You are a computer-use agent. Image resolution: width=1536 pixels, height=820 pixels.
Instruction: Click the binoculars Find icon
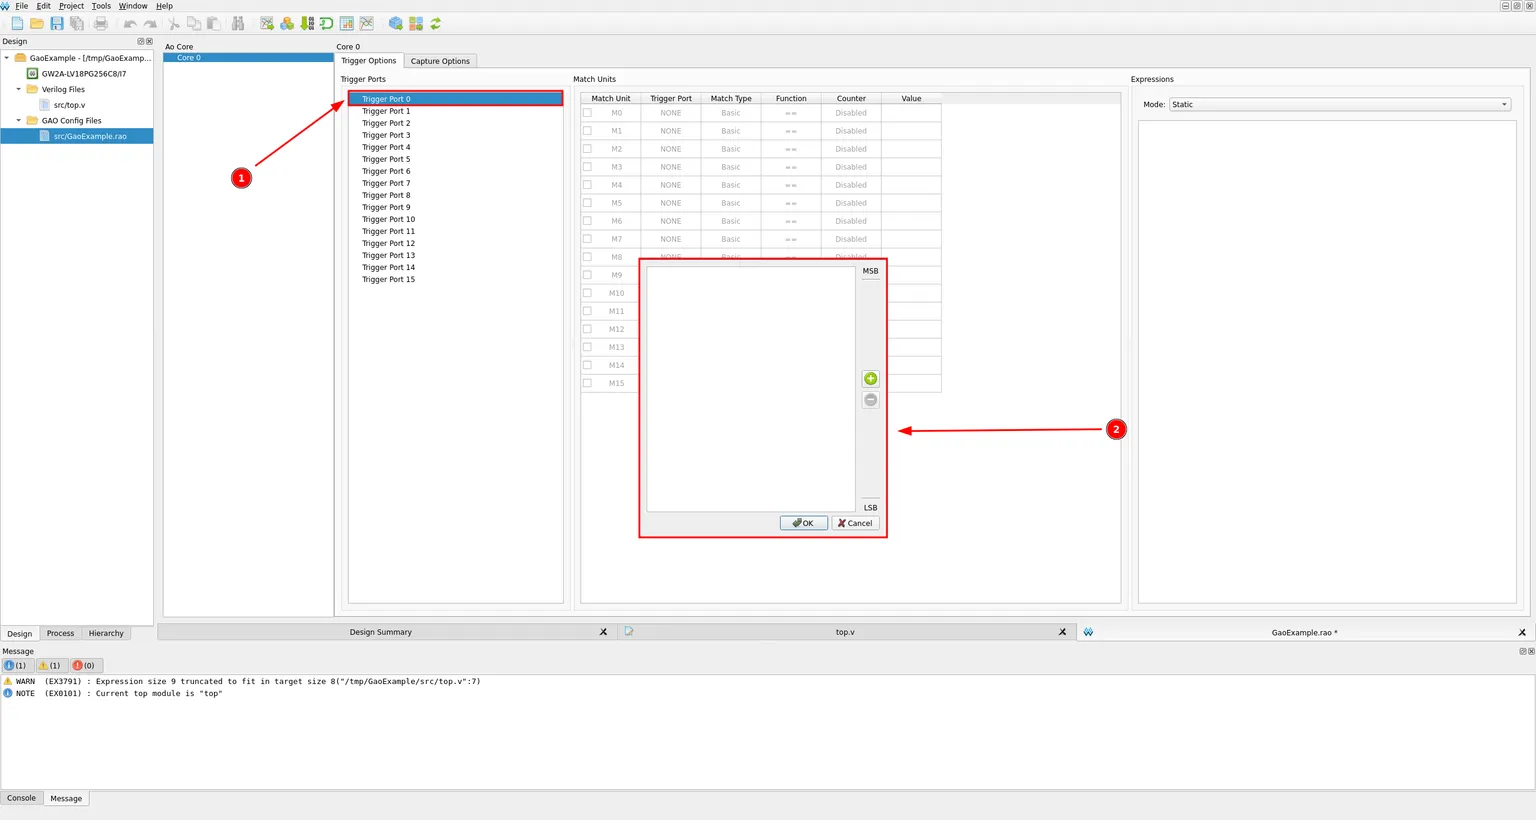click(238, 23)
